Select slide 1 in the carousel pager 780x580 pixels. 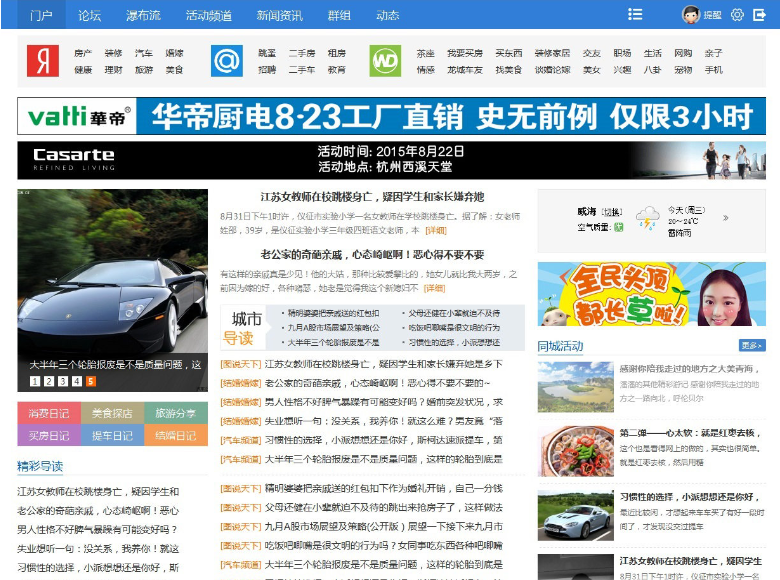(x=35, y=381)
